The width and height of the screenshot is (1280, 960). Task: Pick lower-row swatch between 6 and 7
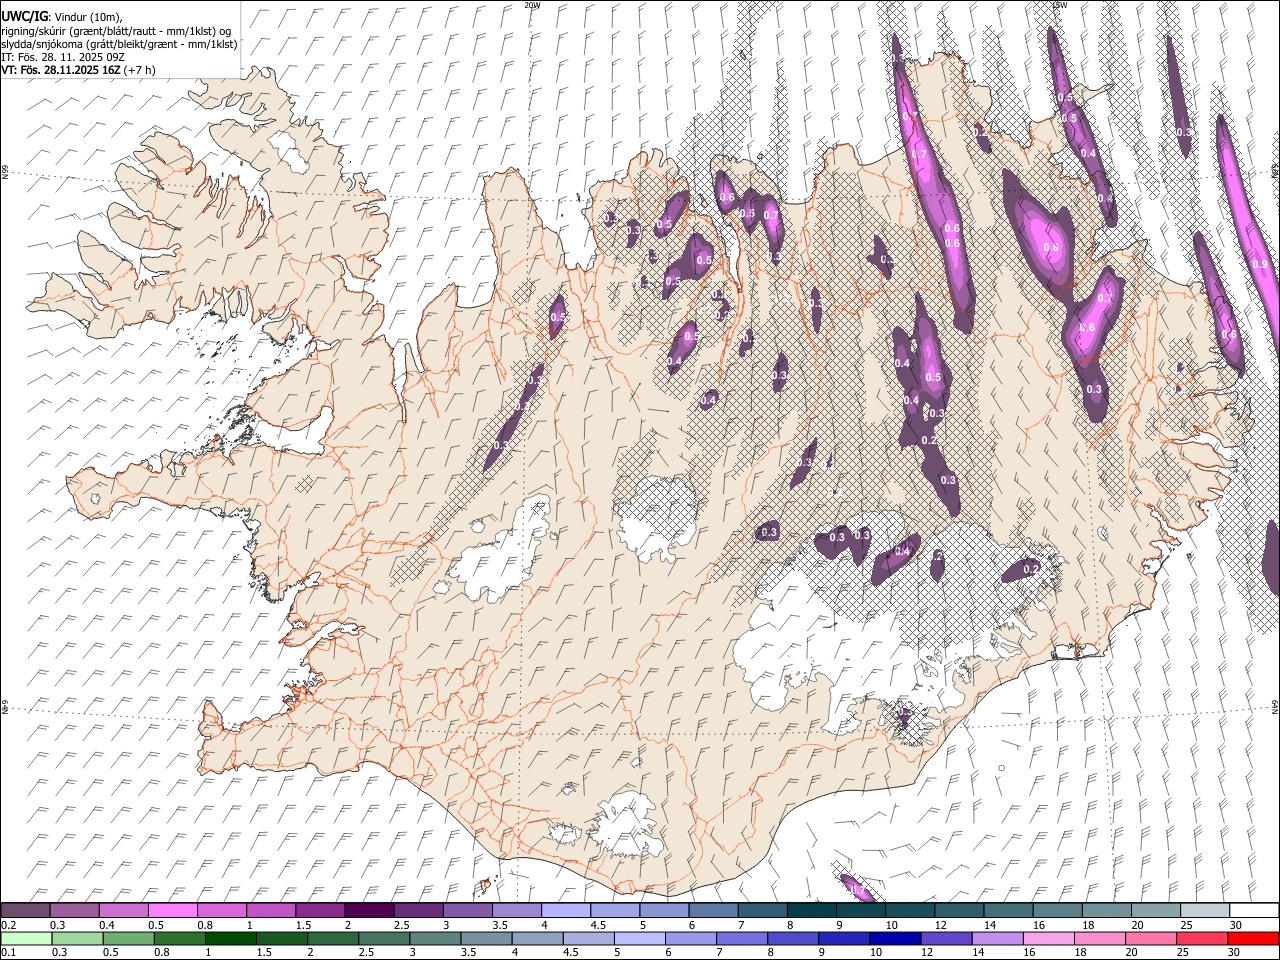pyautogui.click(x=690, y=939)
